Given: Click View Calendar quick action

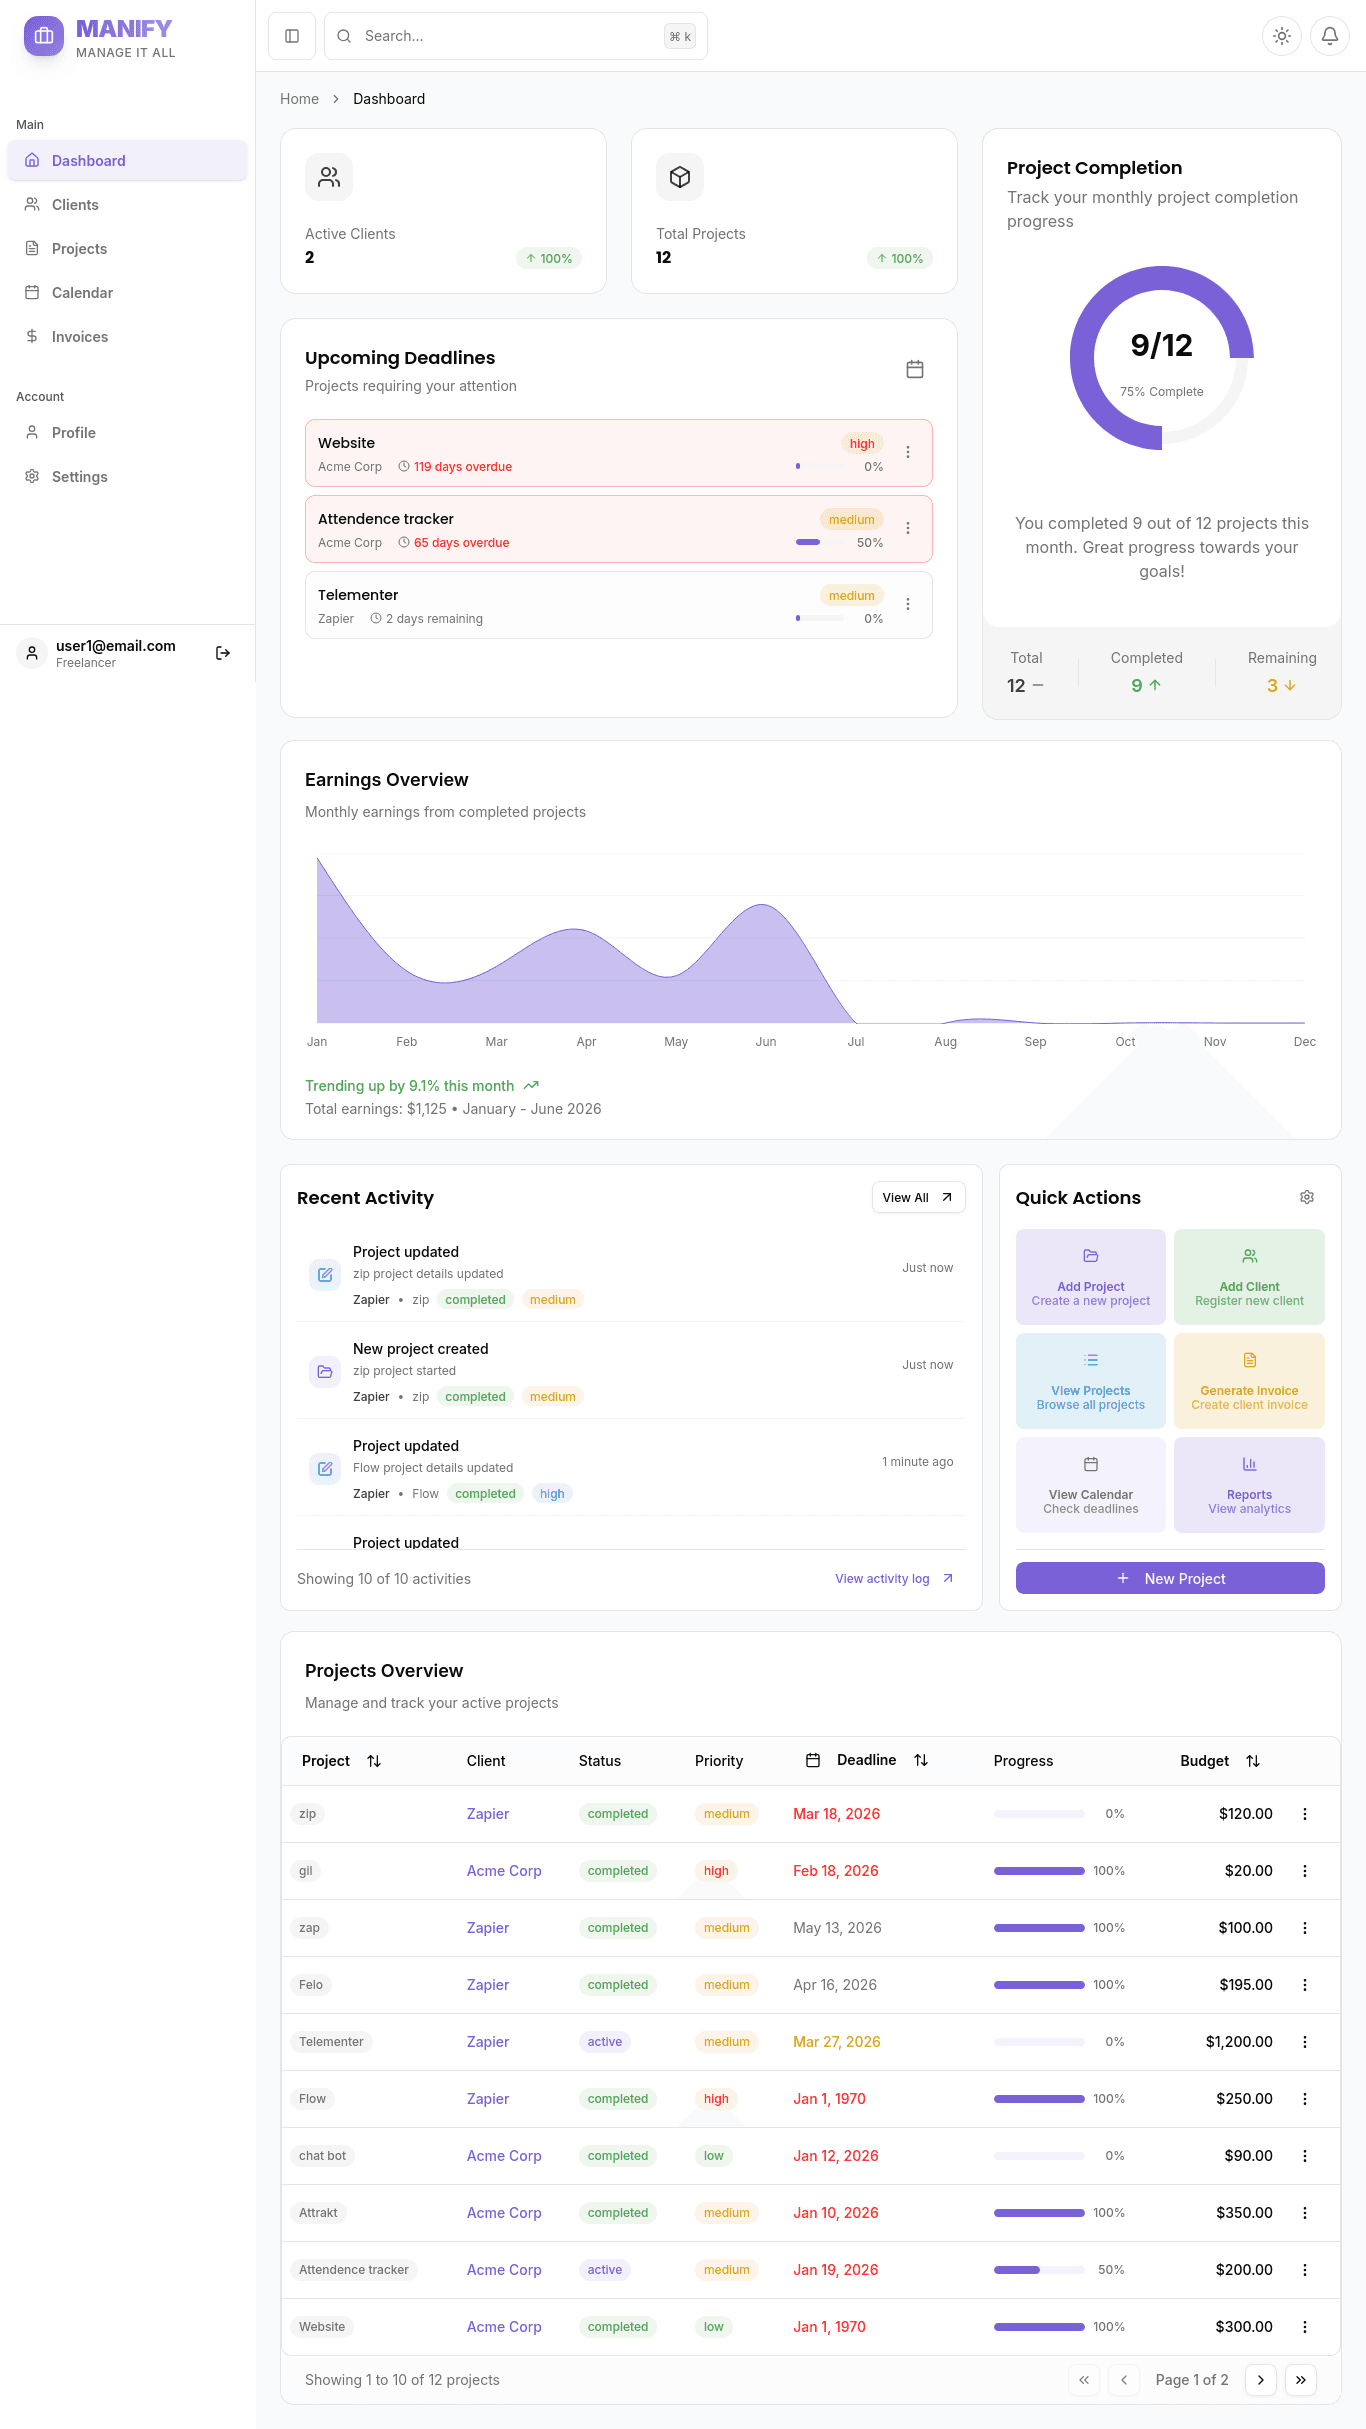Looking at the screenshot, I should [1090, 1485].
